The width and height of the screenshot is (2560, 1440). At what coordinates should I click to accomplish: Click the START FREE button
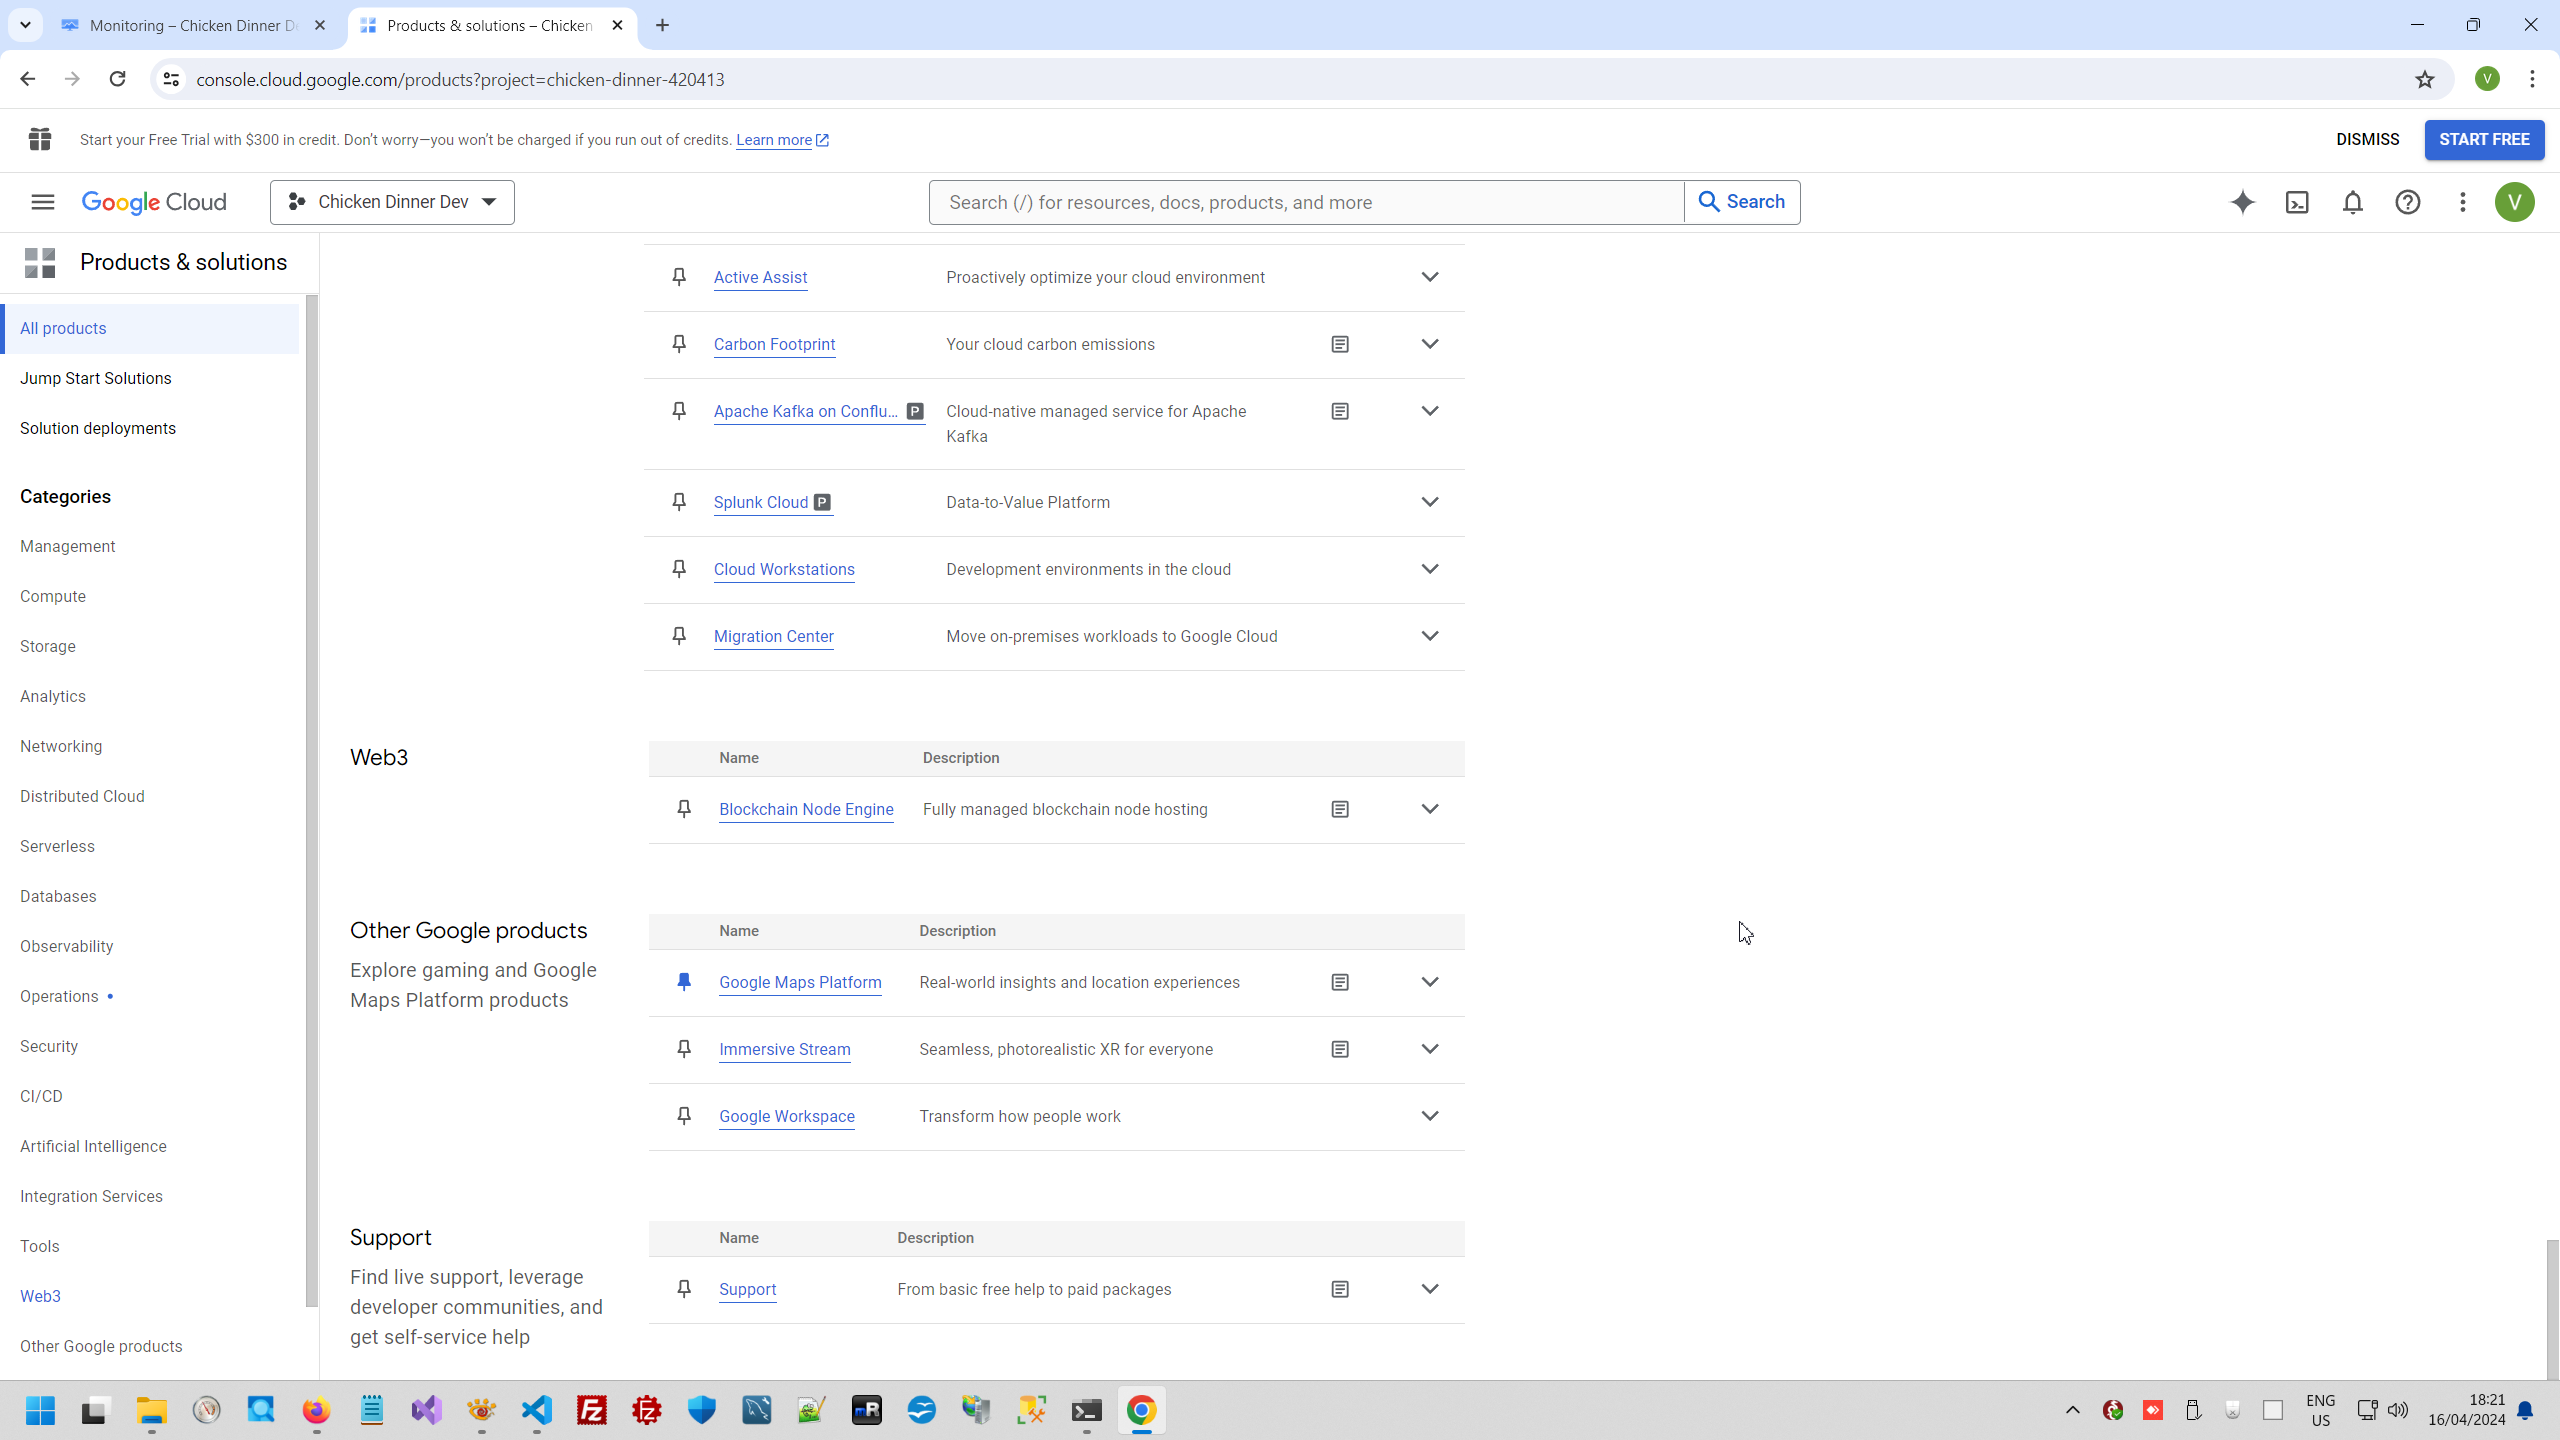2483,140
